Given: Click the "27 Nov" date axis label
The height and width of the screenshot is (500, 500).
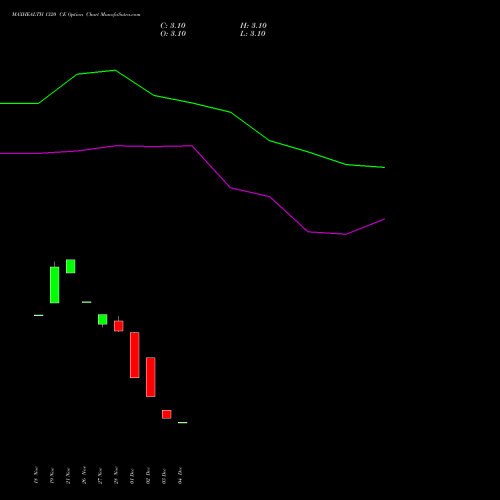Looking at the screenshot, I should click(x=100, y=476).
